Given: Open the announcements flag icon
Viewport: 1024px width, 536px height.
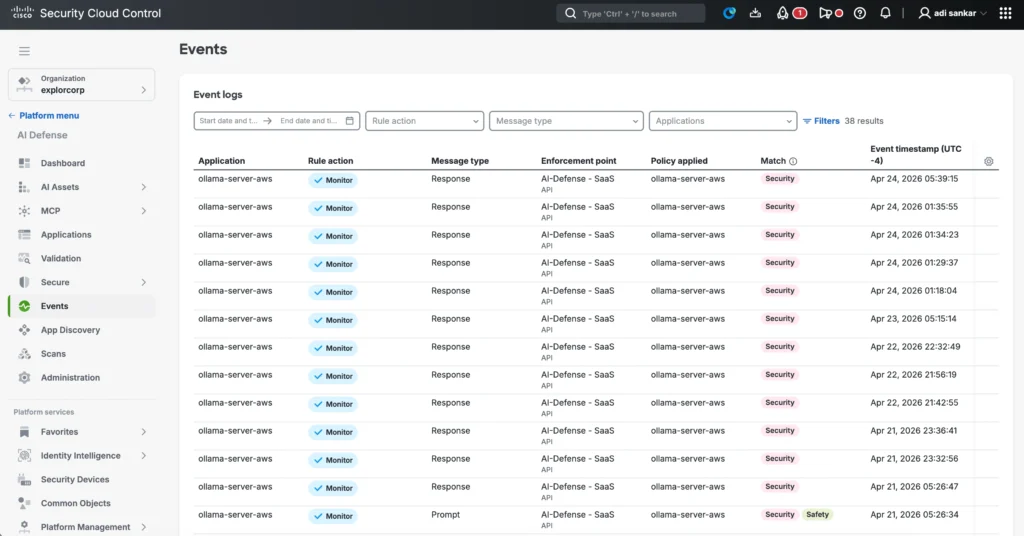Looking at the screenshot, I should tap(825, 13).
